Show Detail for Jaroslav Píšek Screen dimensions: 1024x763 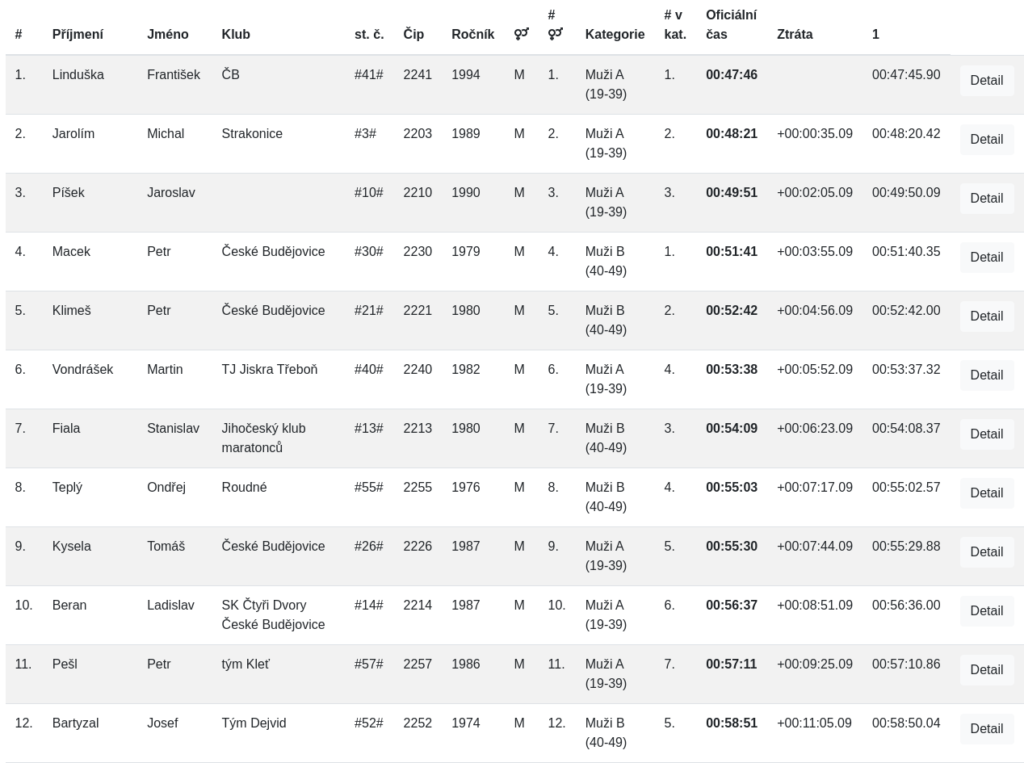[986, 198]
